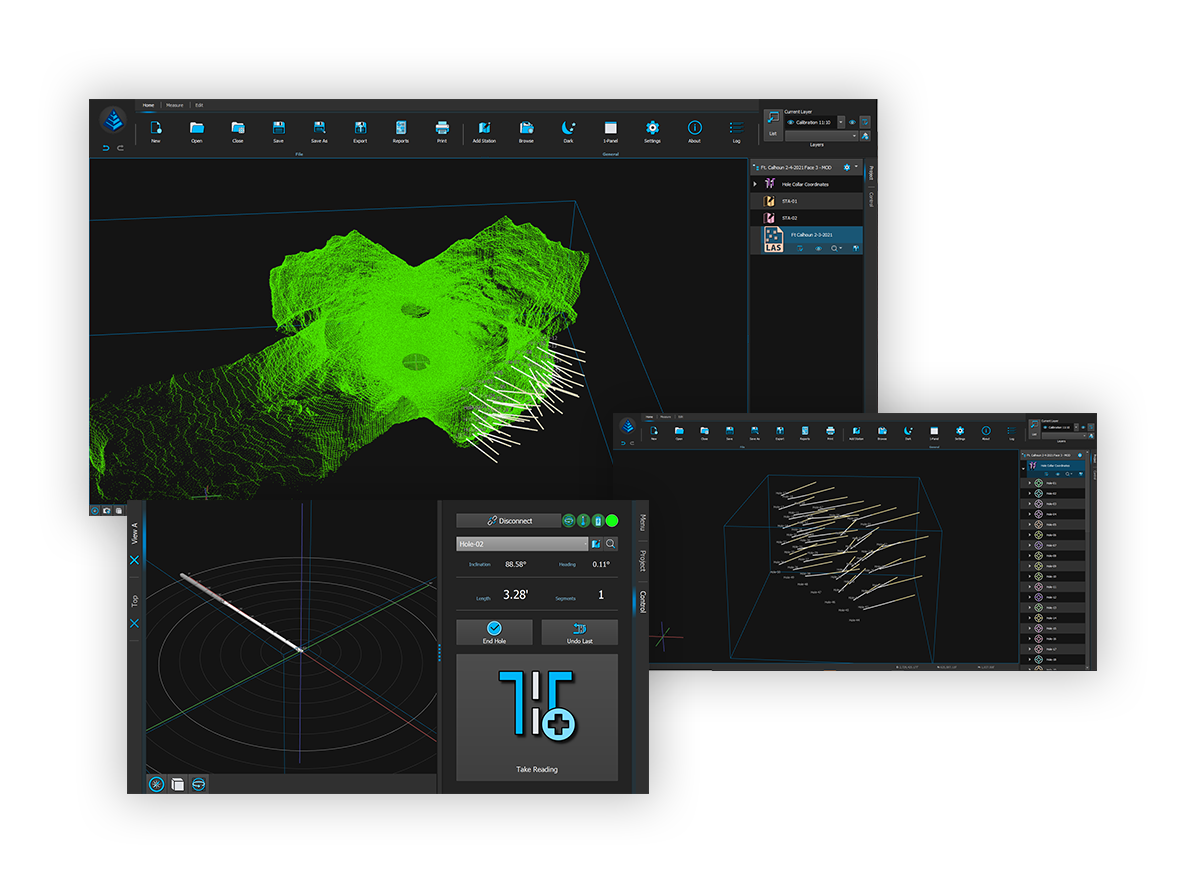Switch to 1-Panel view layout

(611, 131)
